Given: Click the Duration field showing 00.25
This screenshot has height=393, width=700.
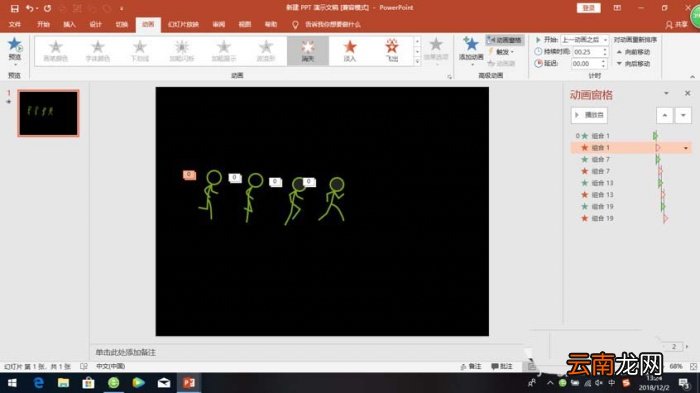Looking at the screenshot, I should [586, 52].
